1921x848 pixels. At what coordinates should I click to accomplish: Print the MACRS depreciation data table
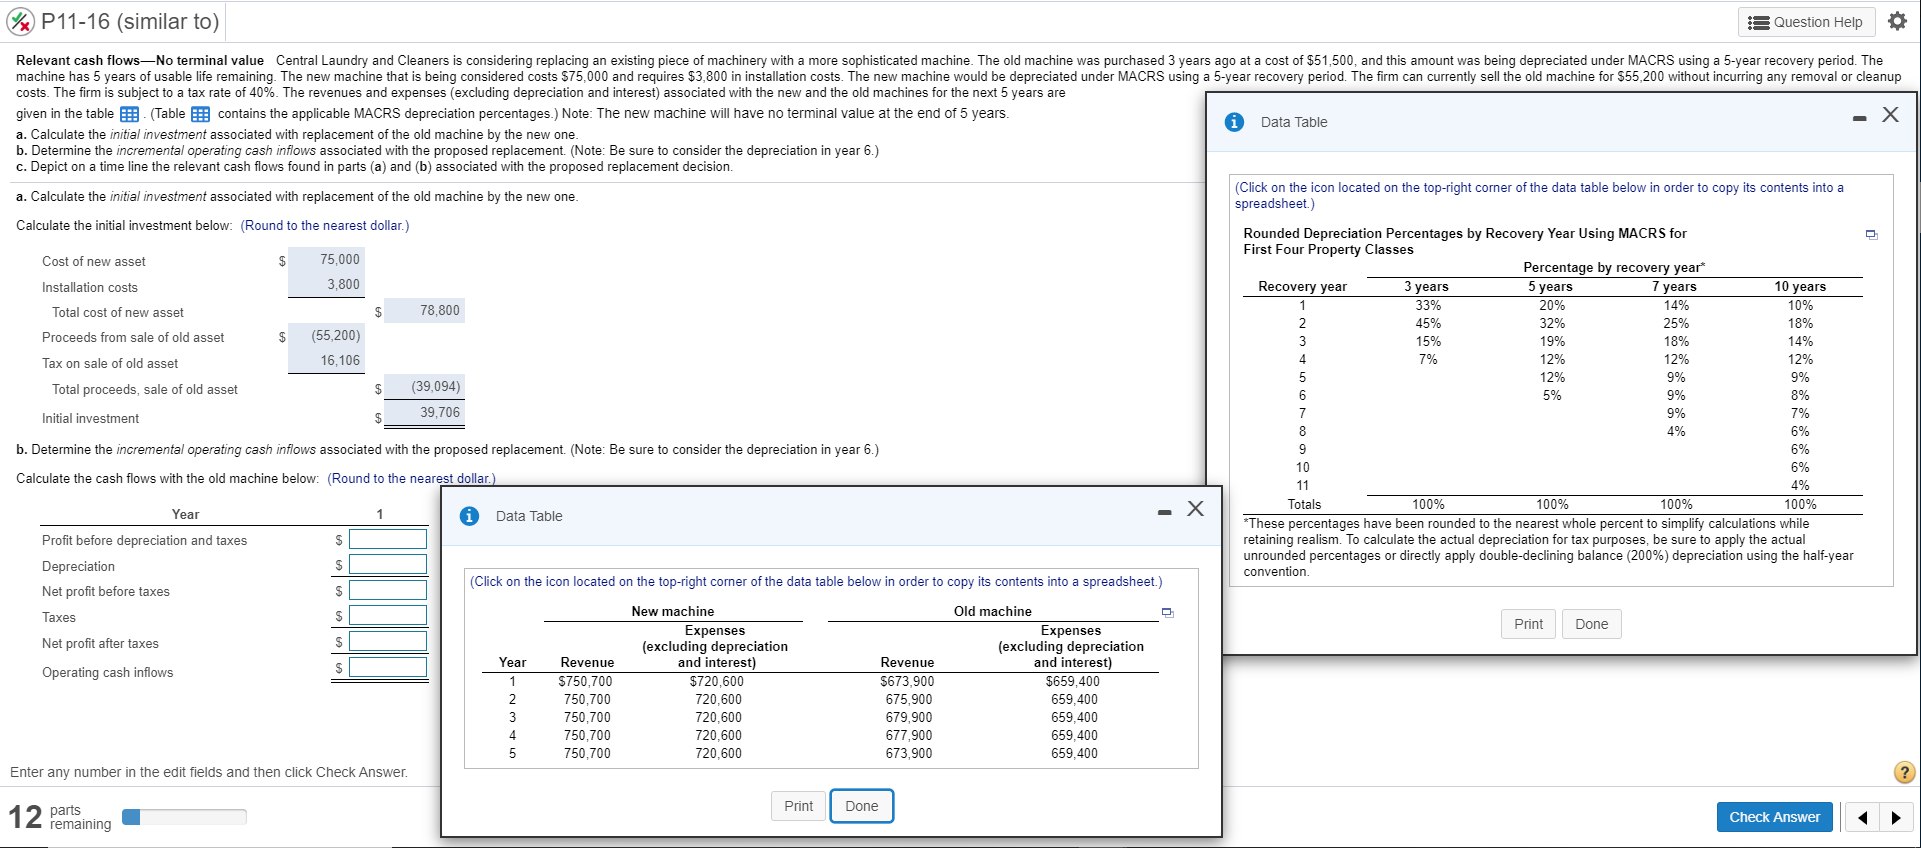(1528, 624)
